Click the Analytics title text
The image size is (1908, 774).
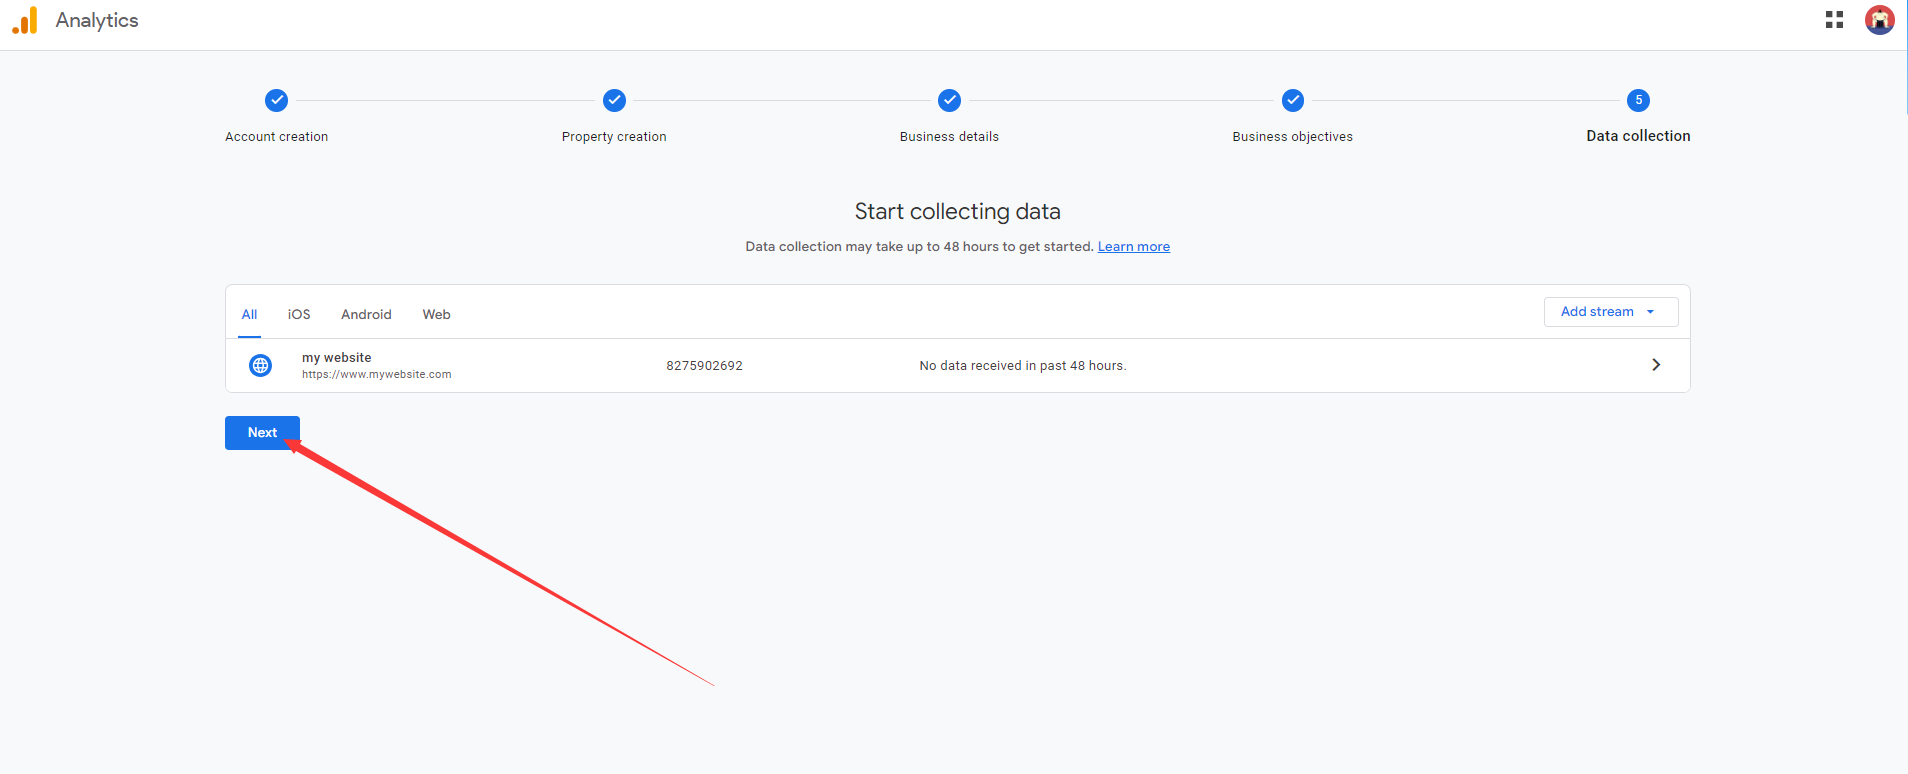pos(97,20)
